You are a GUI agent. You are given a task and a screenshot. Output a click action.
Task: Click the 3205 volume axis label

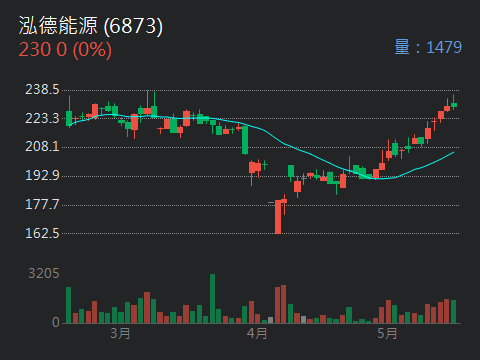pos(44,273)
